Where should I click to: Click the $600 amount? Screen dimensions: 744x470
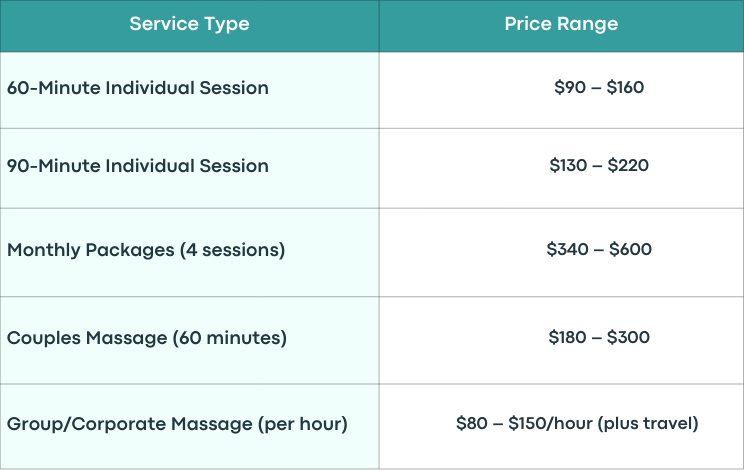tap(630, 249)
